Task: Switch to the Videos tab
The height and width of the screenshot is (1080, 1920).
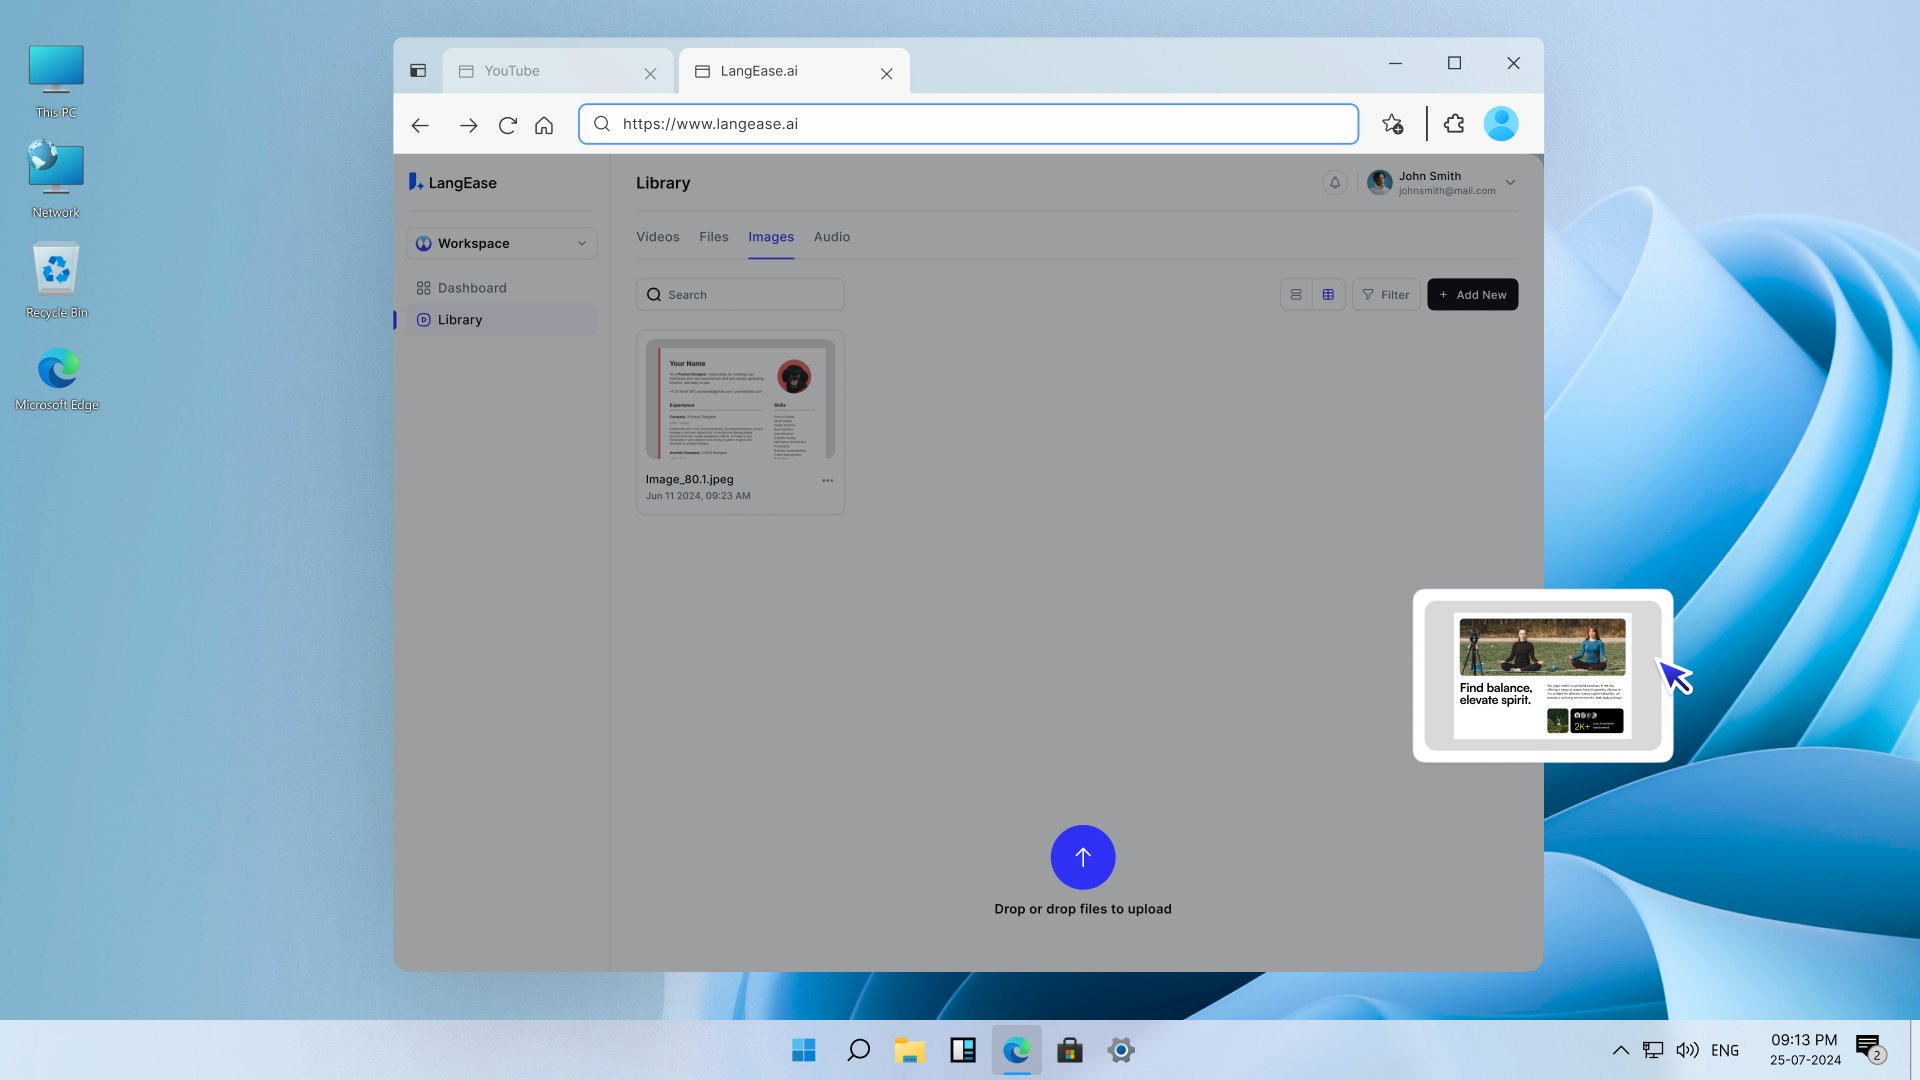Action: coord(657,237)
